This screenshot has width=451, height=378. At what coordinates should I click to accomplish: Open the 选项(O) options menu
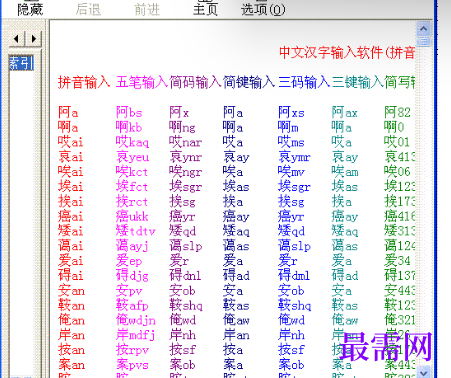[263, 9]
